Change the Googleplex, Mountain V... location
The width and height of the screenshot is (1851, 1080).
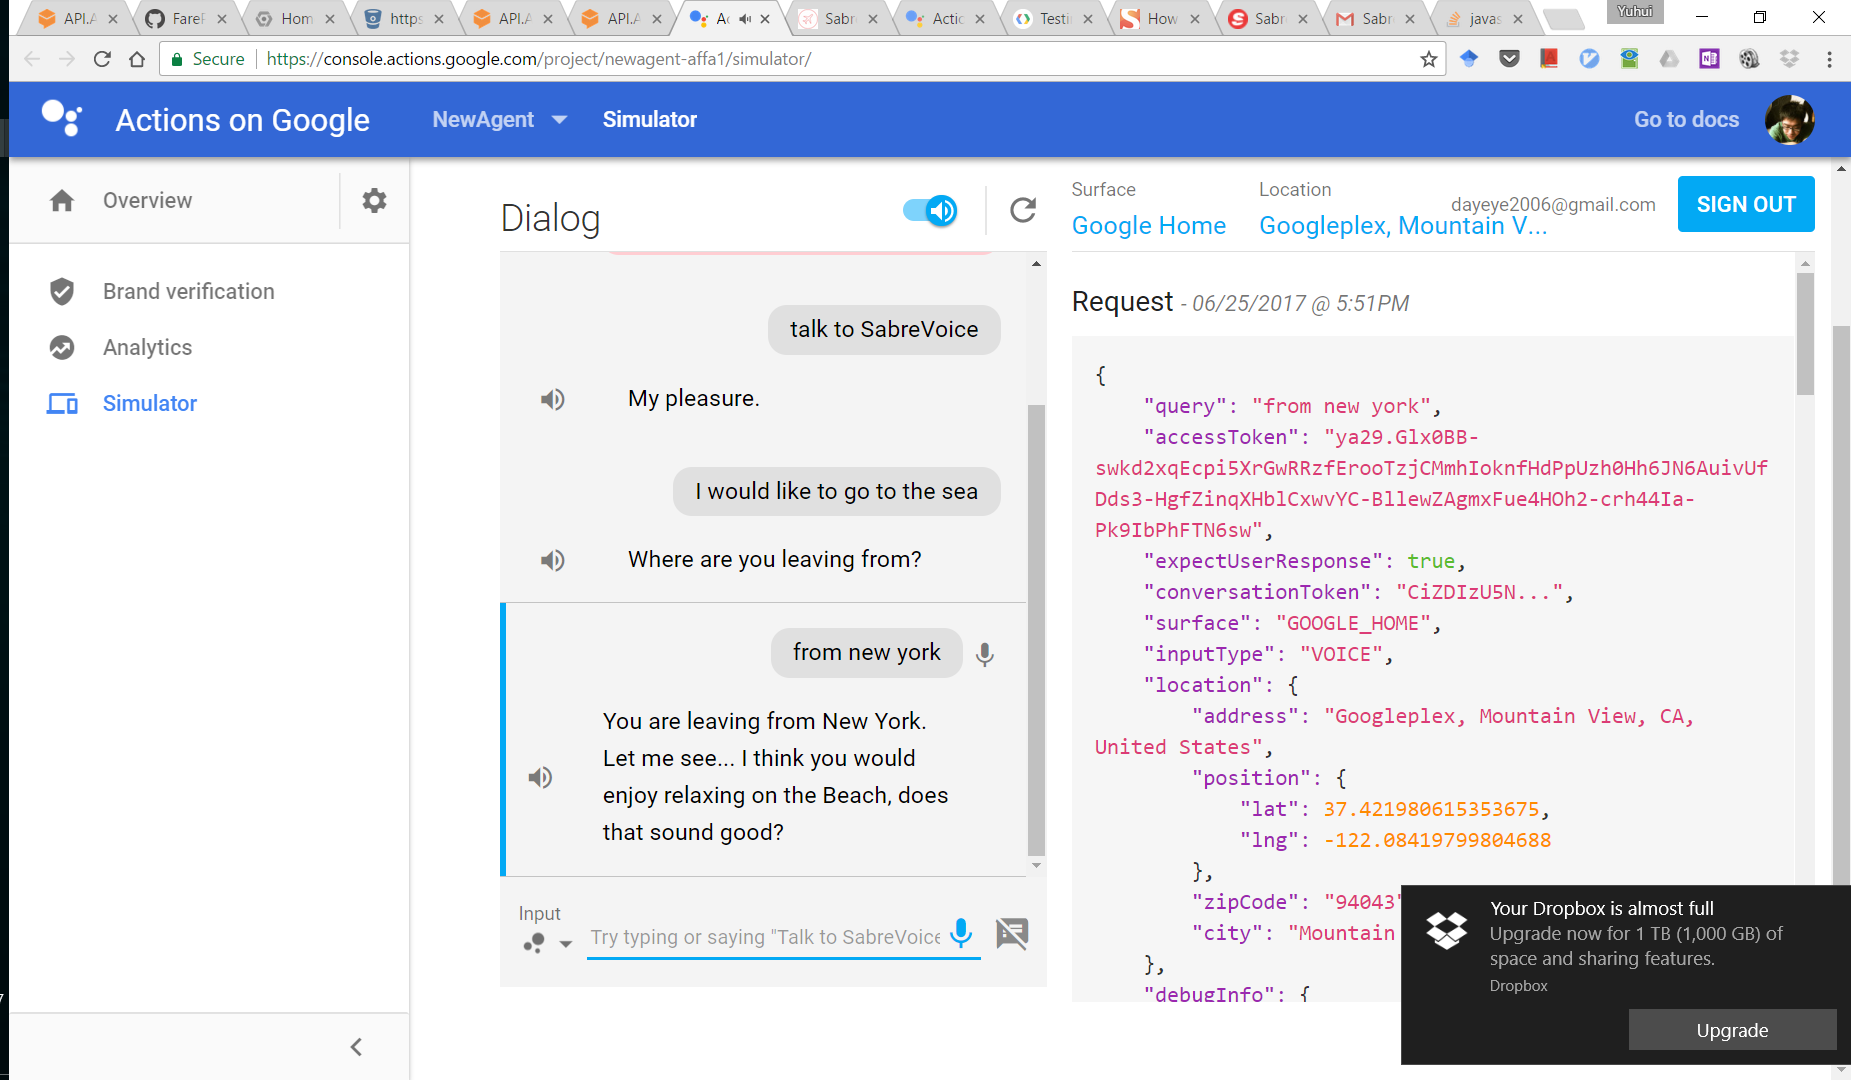coord(1403,226)
